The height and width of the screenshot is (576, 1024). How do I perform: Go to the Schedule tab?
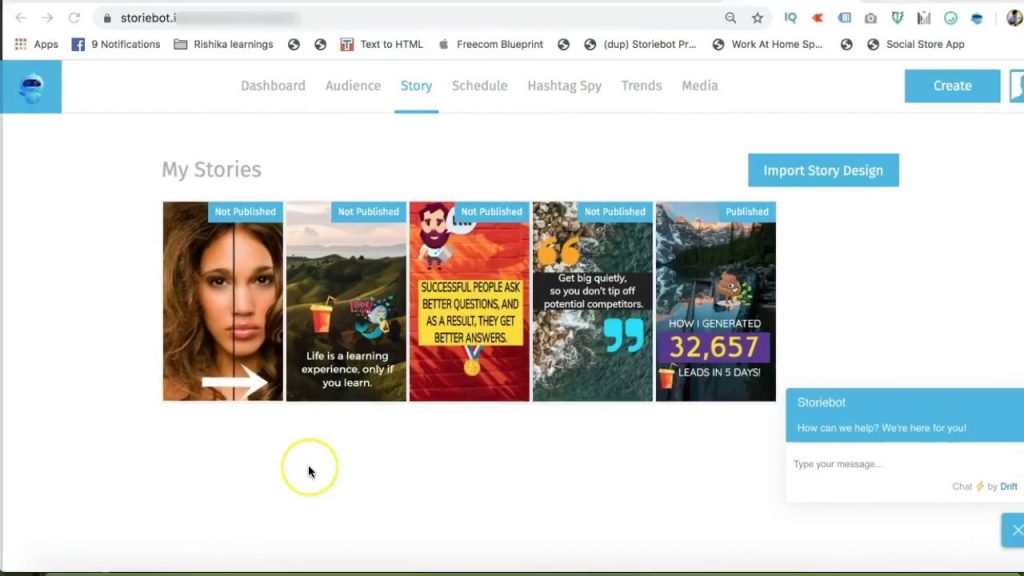[479, 86]
